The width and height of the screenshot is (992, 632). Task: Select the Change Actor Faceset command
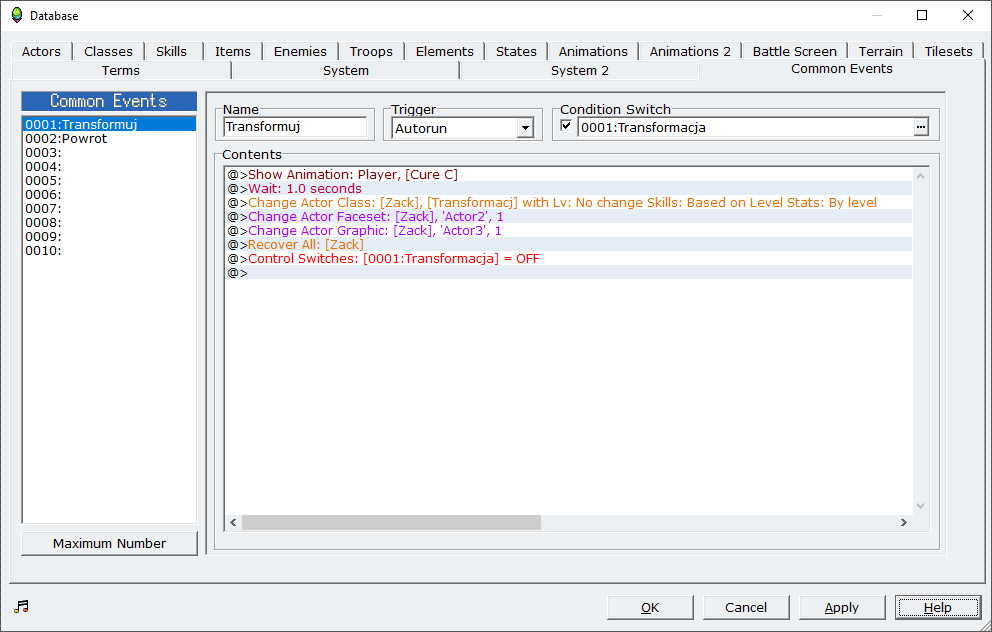(569, 216)
